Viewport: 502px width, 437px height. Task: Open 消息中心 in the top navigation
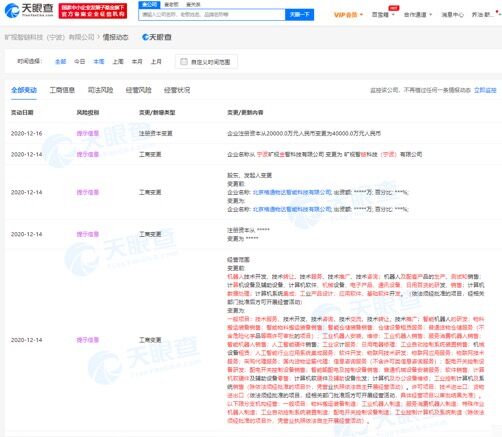tap(452, 15)
